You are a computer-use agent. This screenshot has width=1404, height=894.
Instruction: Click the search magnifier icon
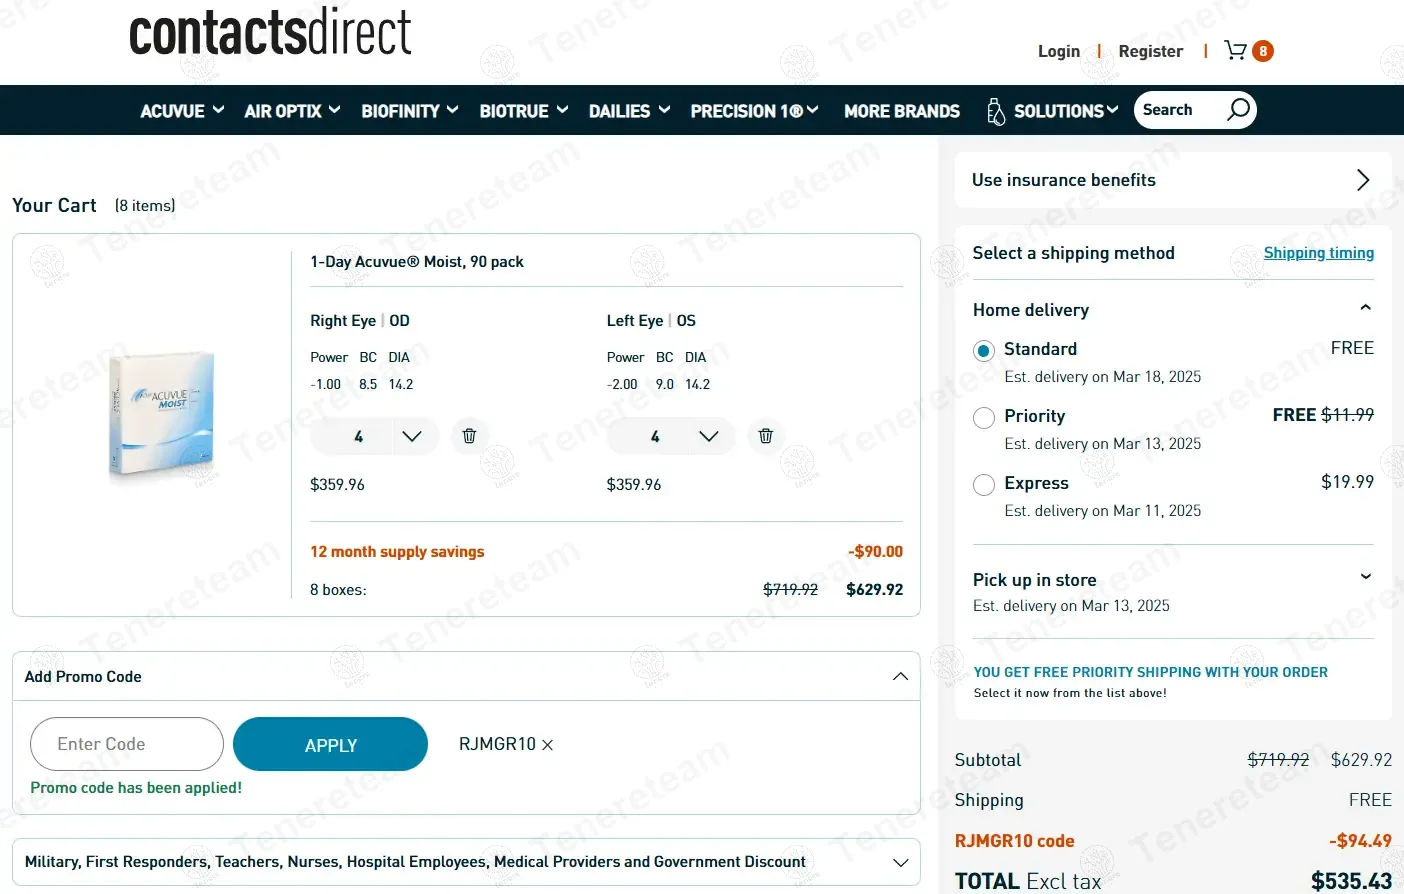point(1238,109)
